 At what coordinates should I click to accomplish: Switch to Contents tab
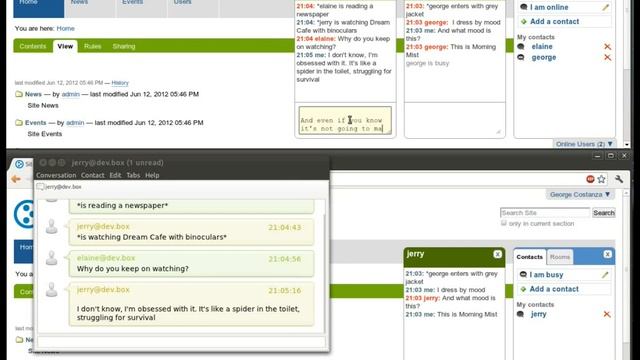pyautogui.click(x=33, y=47)
